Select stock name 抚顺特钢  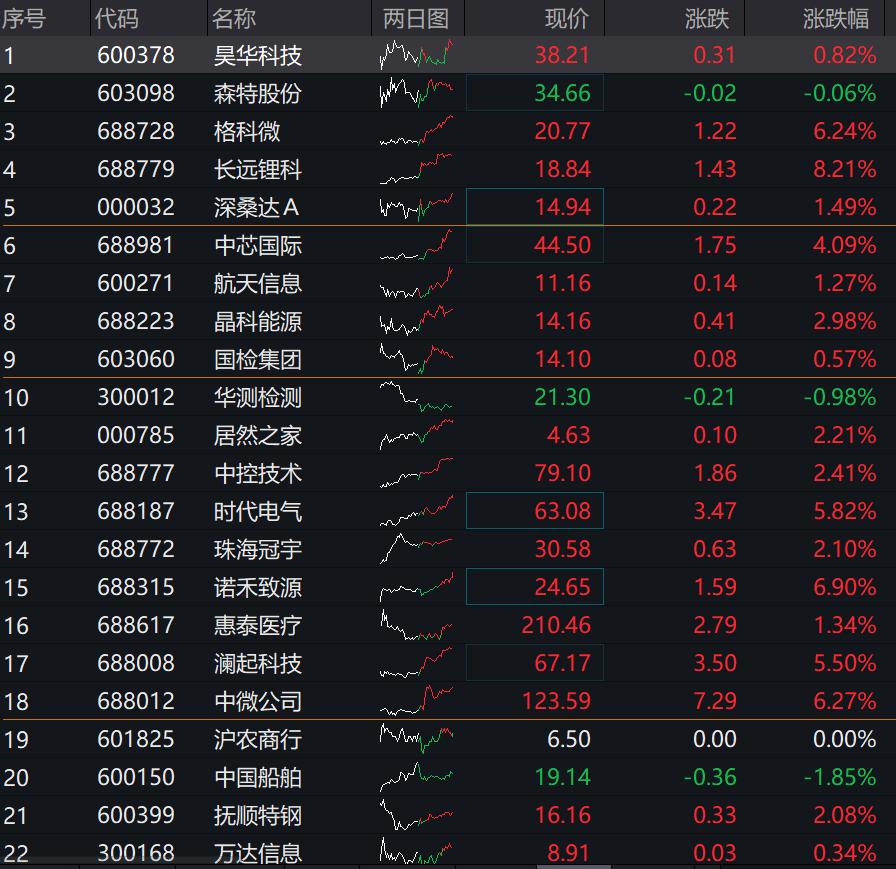tap(258, 815)
